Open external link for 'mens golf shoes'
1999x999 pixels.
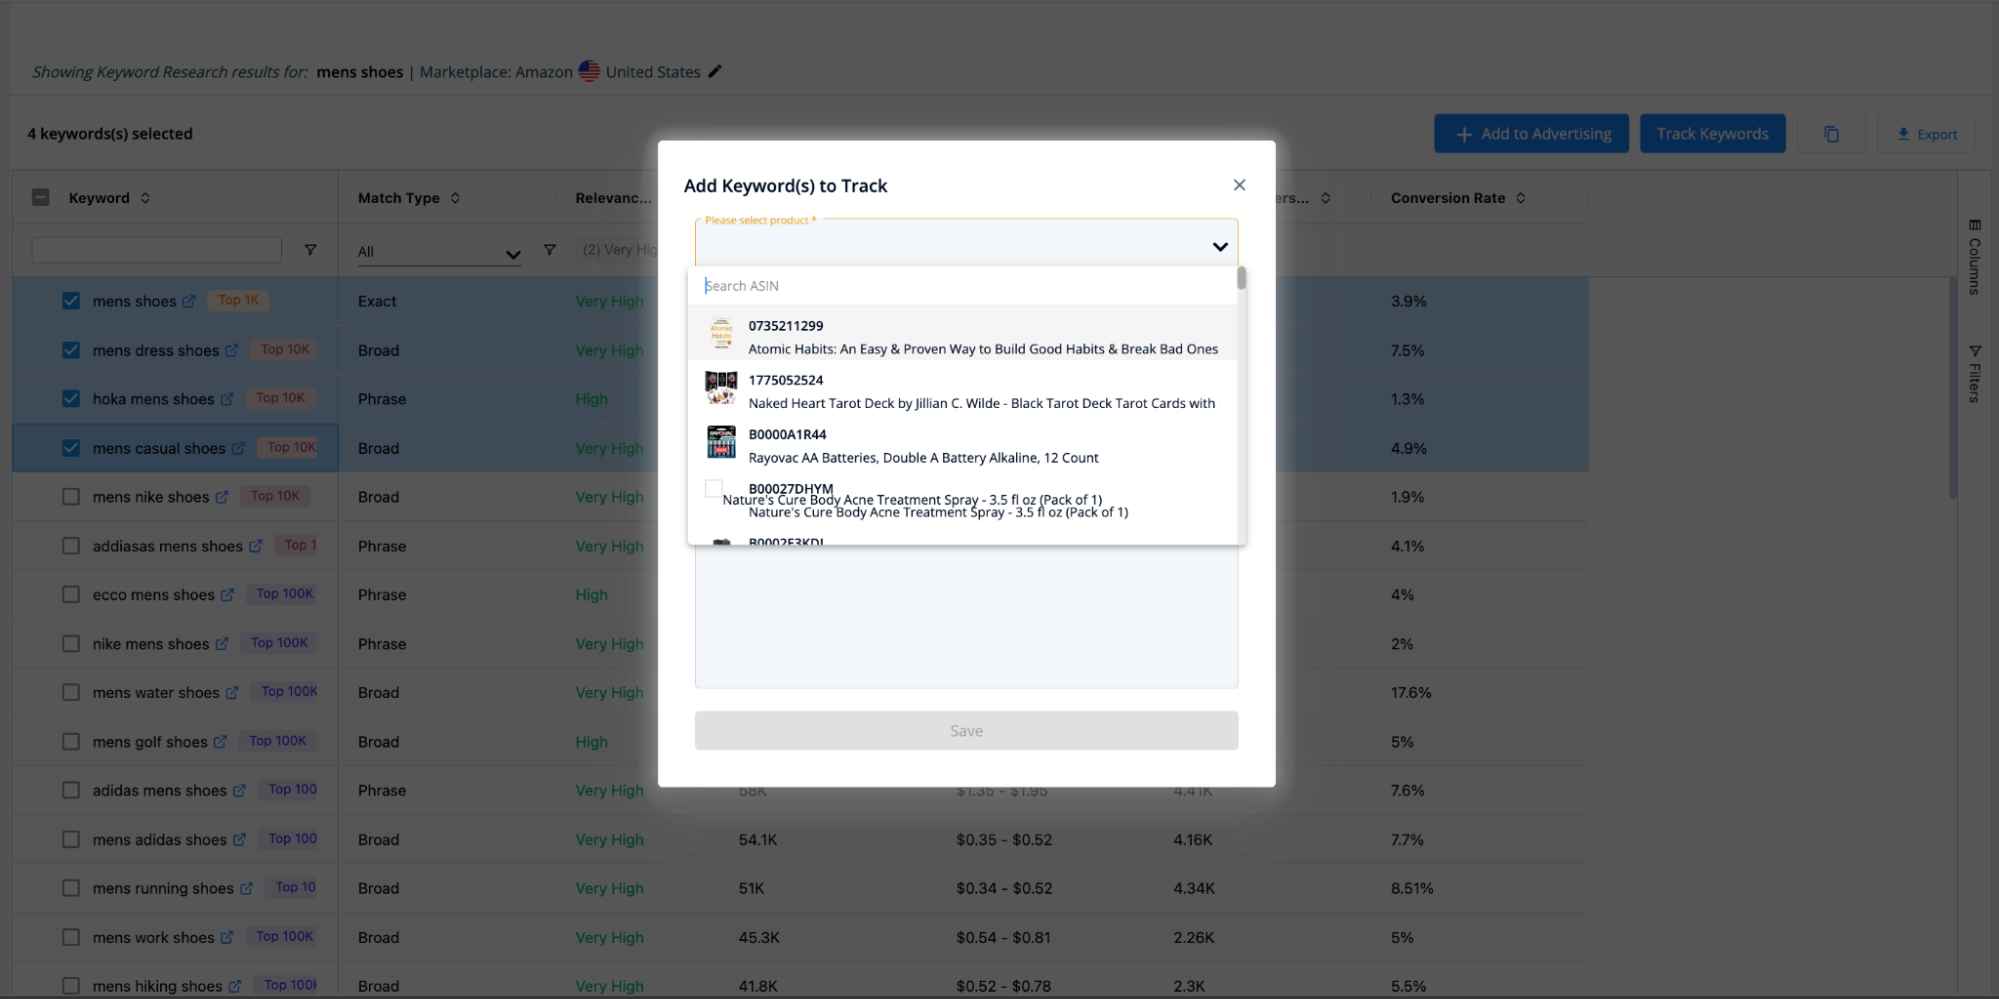[x=220, y=742]
